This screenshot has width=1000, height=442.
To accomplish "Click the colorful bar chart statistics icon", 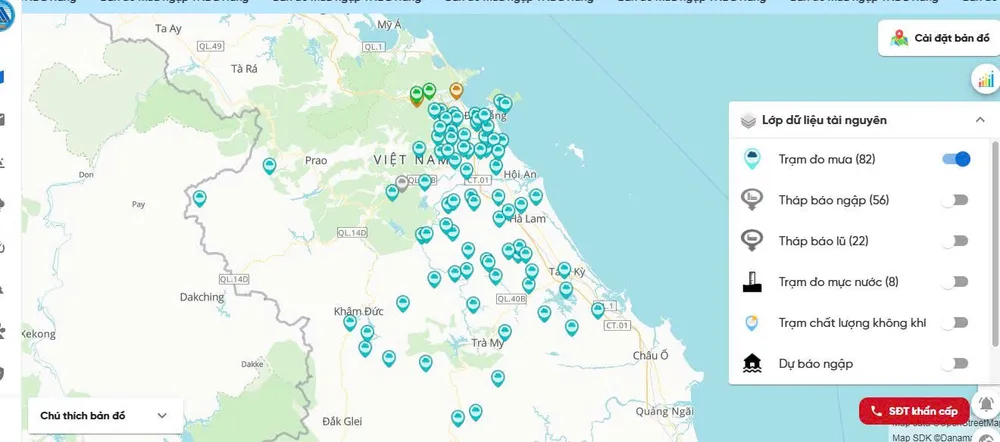I will (x=986, y=78).
